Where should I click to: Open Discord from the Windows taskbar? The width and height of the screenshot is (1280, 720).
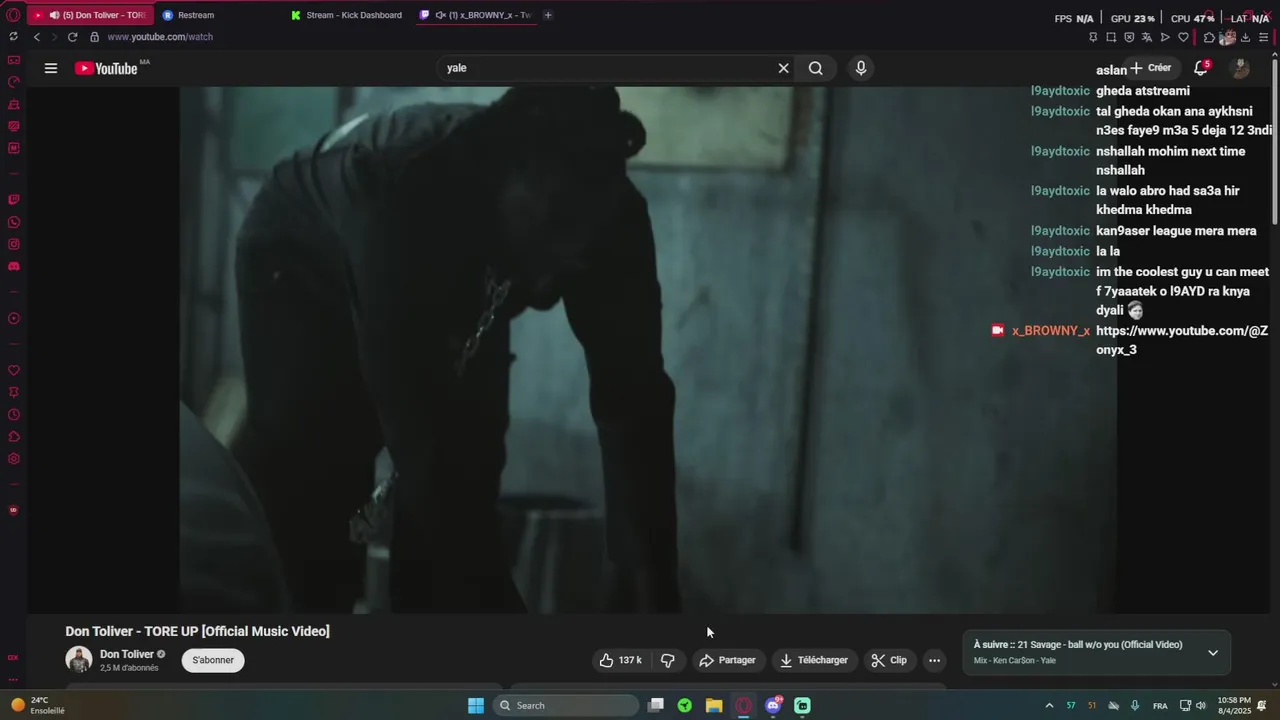pos(773,705)
